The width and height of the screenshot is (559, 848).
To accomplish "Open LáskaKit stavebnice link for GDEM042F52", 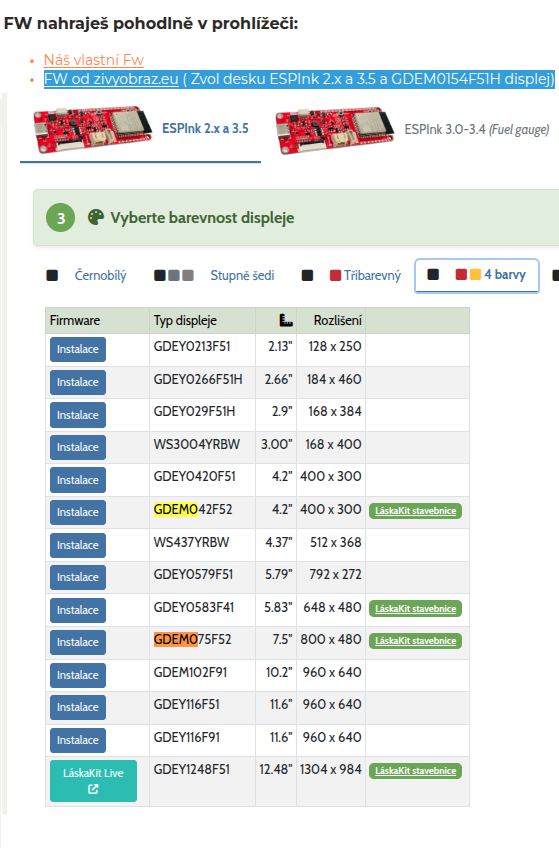I will (x=415, y=511).
